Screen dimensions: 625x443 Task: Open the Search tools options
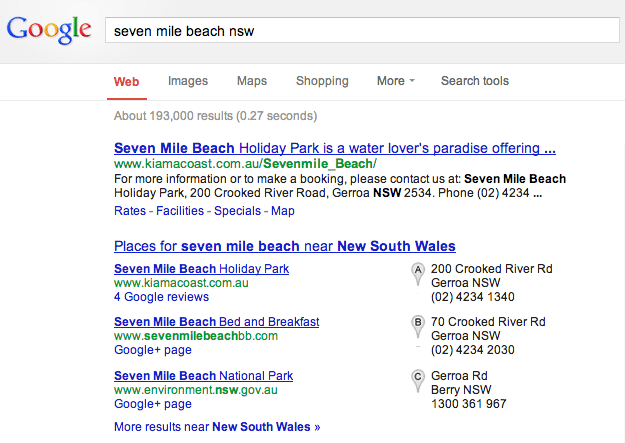[474, 81]
